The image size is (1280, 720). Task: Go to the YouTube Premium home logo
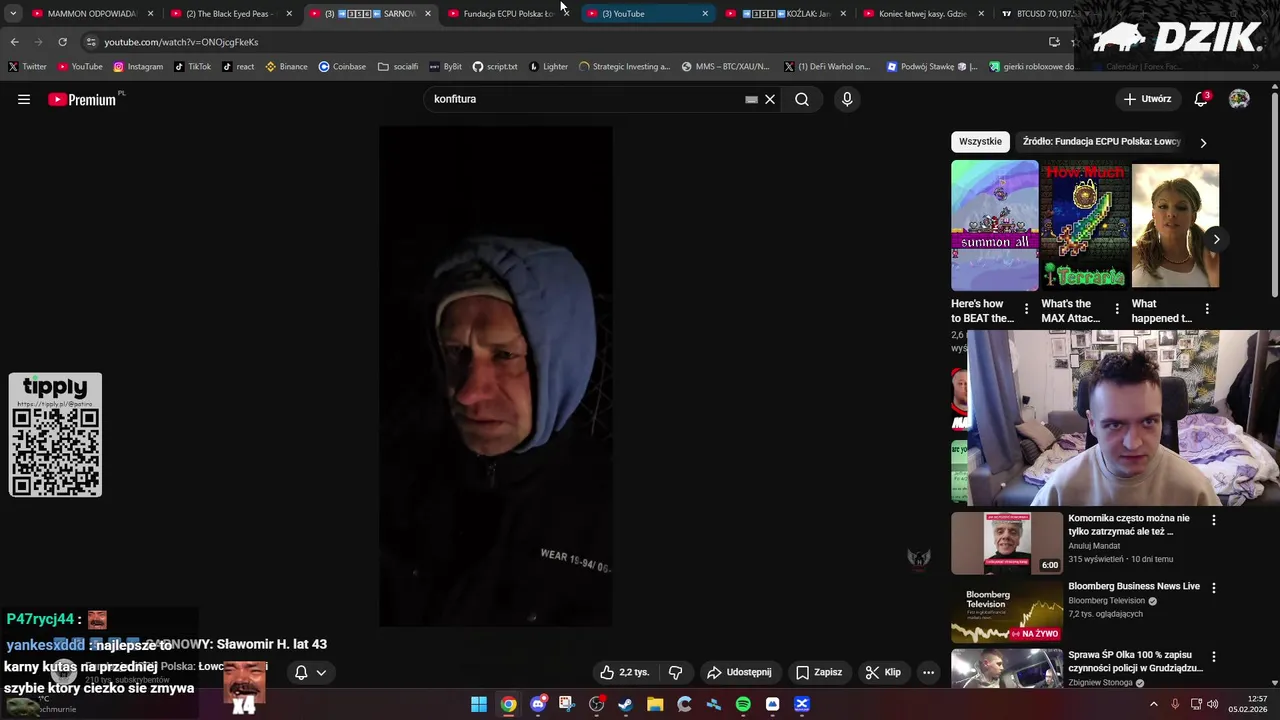pos(82,99)
